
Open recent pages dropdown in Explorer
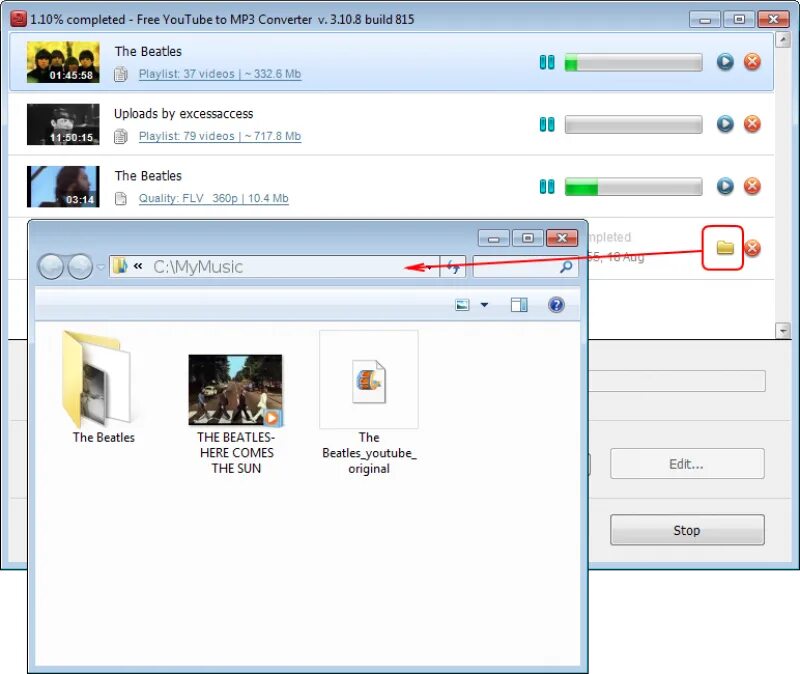pyautogui.click(x=101, y=267)
